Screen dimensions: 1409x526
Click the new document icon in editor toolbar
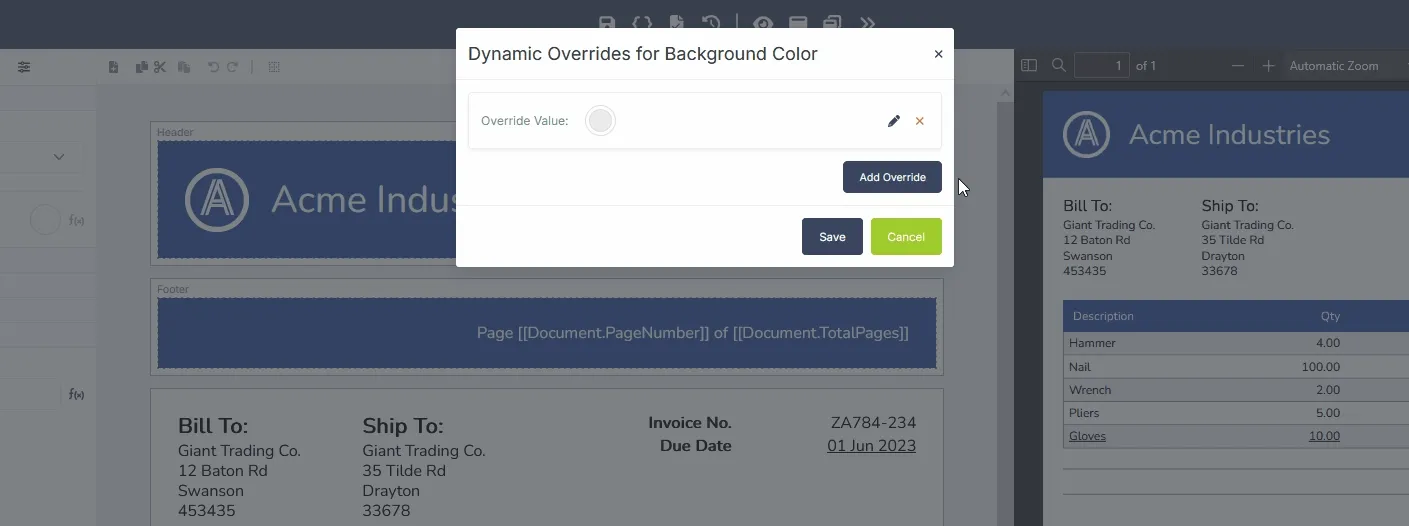[x=113, y=67]
